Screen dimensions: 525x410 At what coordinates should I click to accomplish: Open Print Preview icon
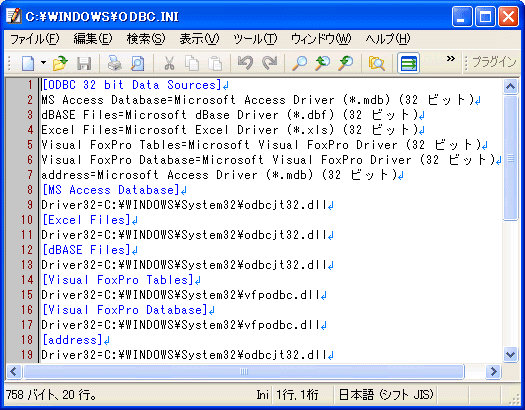(x=138, y=63)
